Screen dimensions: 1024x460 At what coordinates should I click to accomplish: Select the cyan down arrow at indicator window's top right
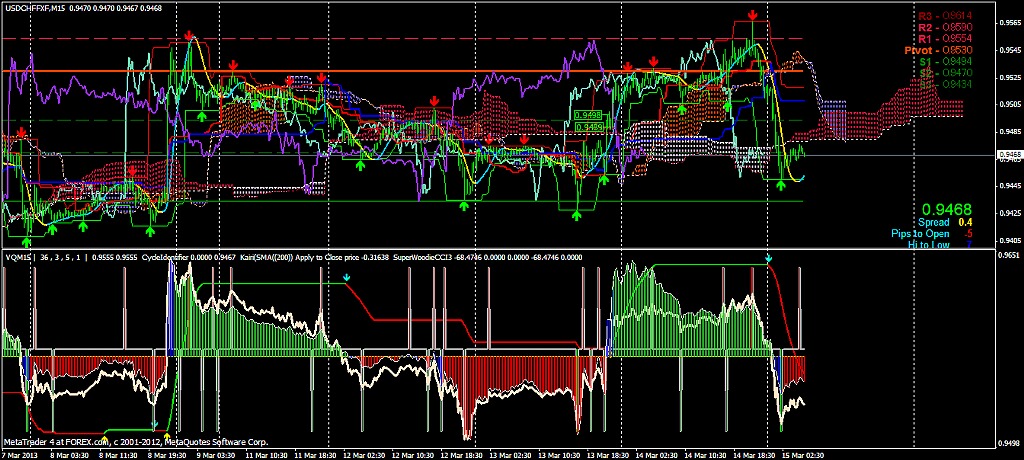tap(768, 259)
